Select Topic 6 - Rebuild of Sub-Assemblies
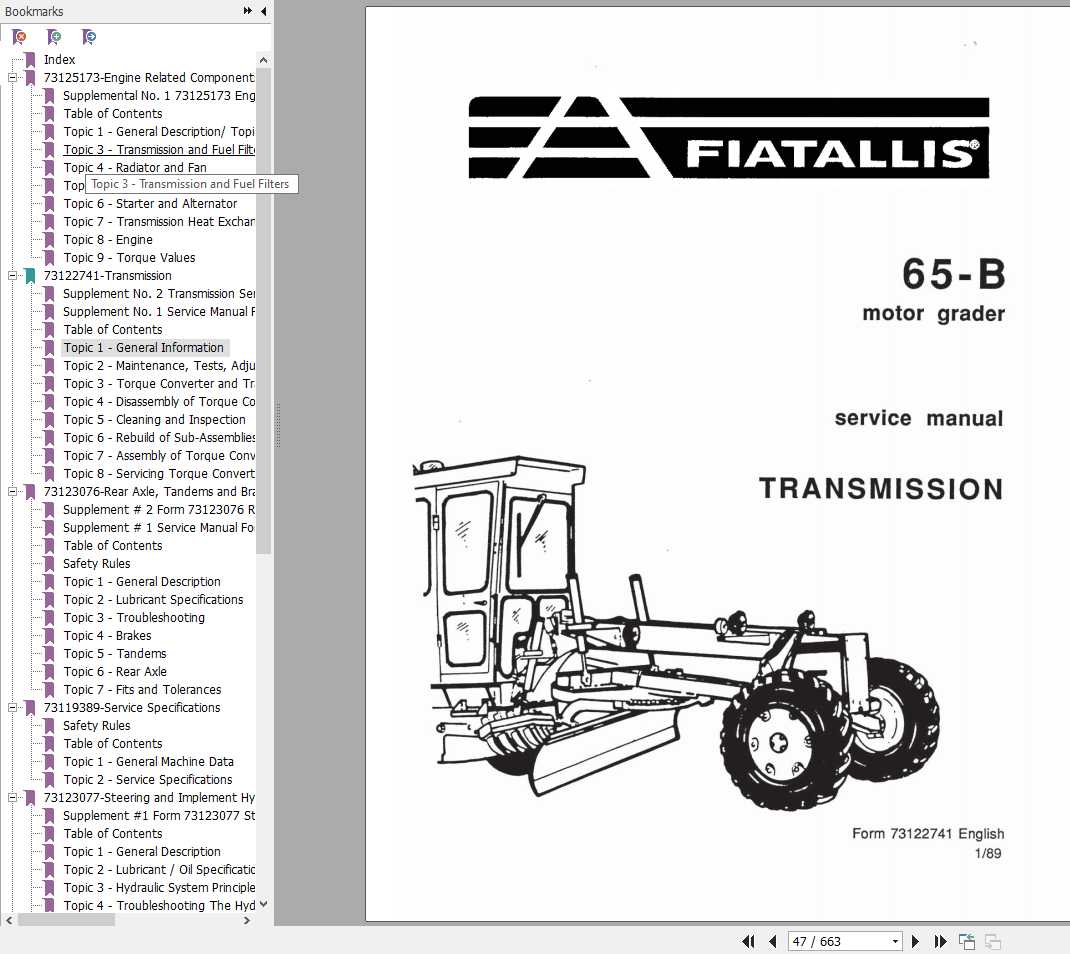The height and width of the screenshot is (954, 1070). (x=159, y=437)
